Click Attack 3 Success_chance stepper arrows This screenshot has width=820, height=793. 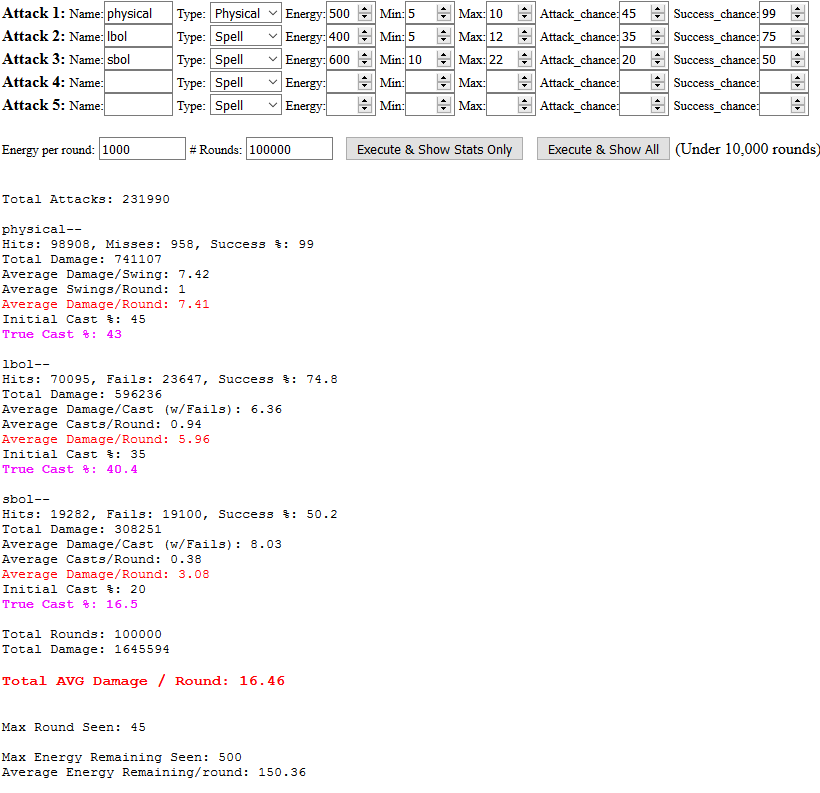(x=797, y=60)
